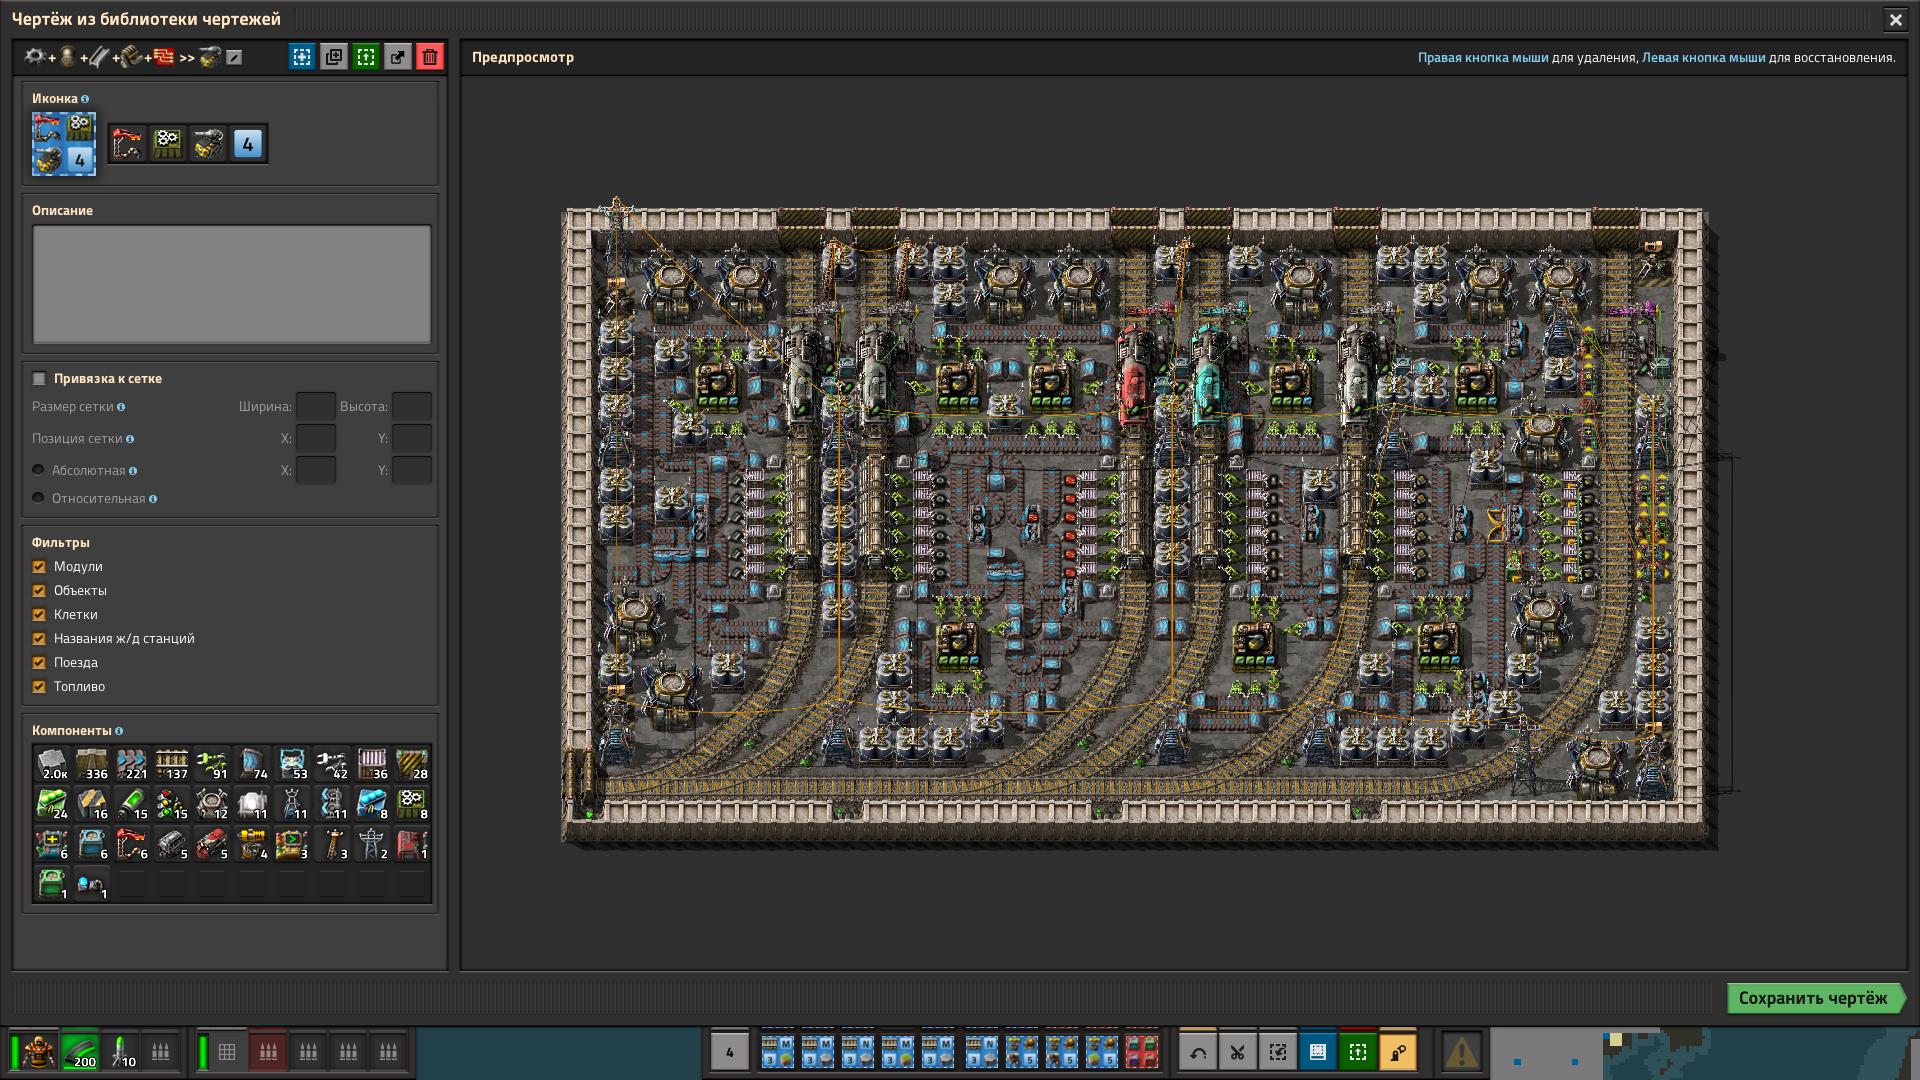Image resolution: width=1920 pixels, height=1080 pixels.
Task: Click the rail signal component, count 15
Action: tap(172, 804)
